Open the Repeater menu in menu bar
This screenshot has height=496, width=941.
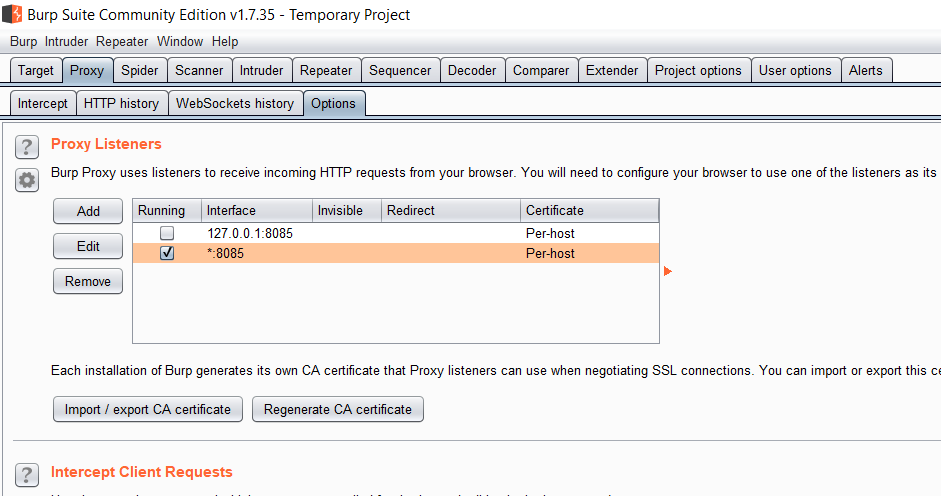(122, 41)
